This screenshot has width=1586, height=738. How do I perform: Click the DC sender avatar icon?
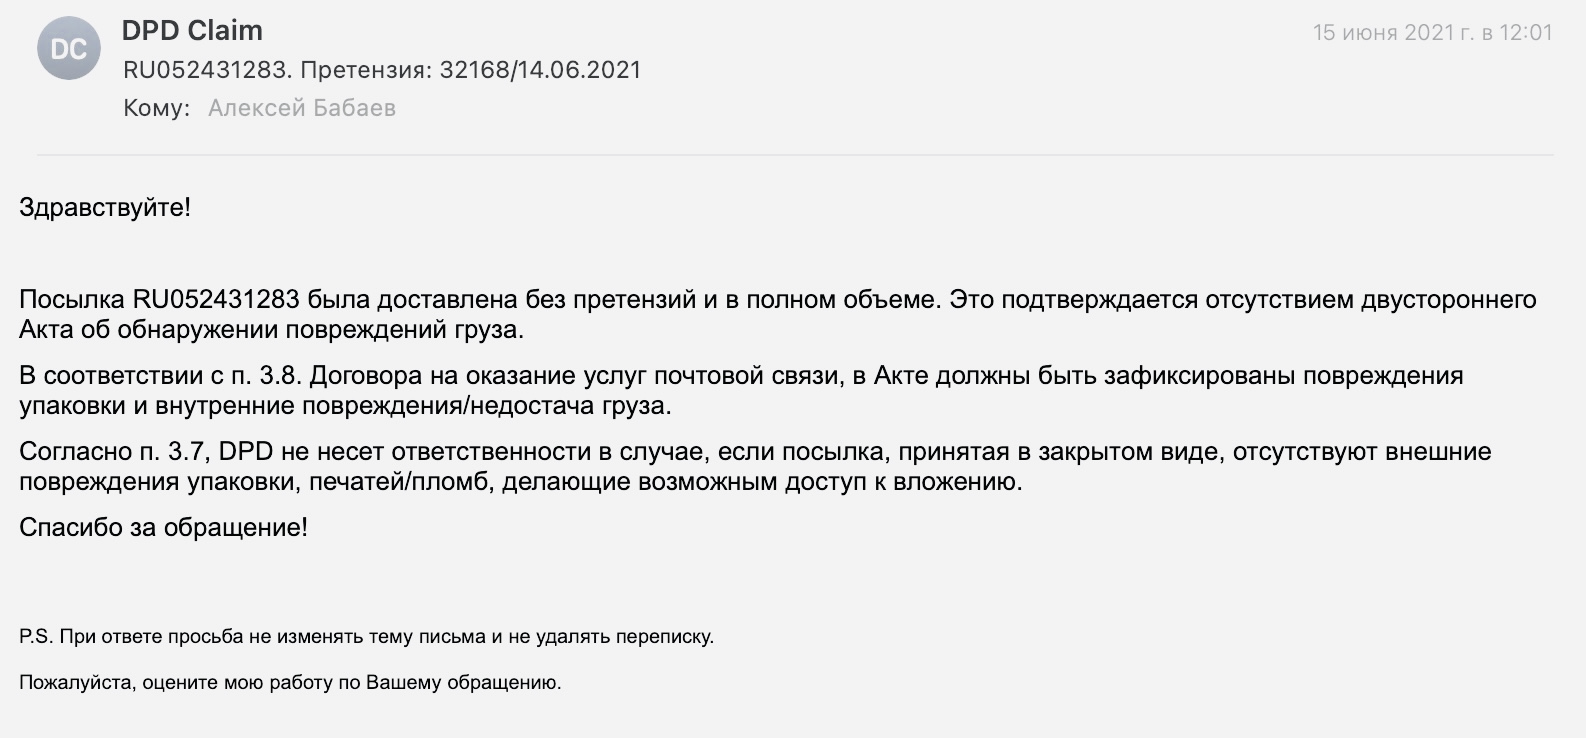(x=68, y=48)
